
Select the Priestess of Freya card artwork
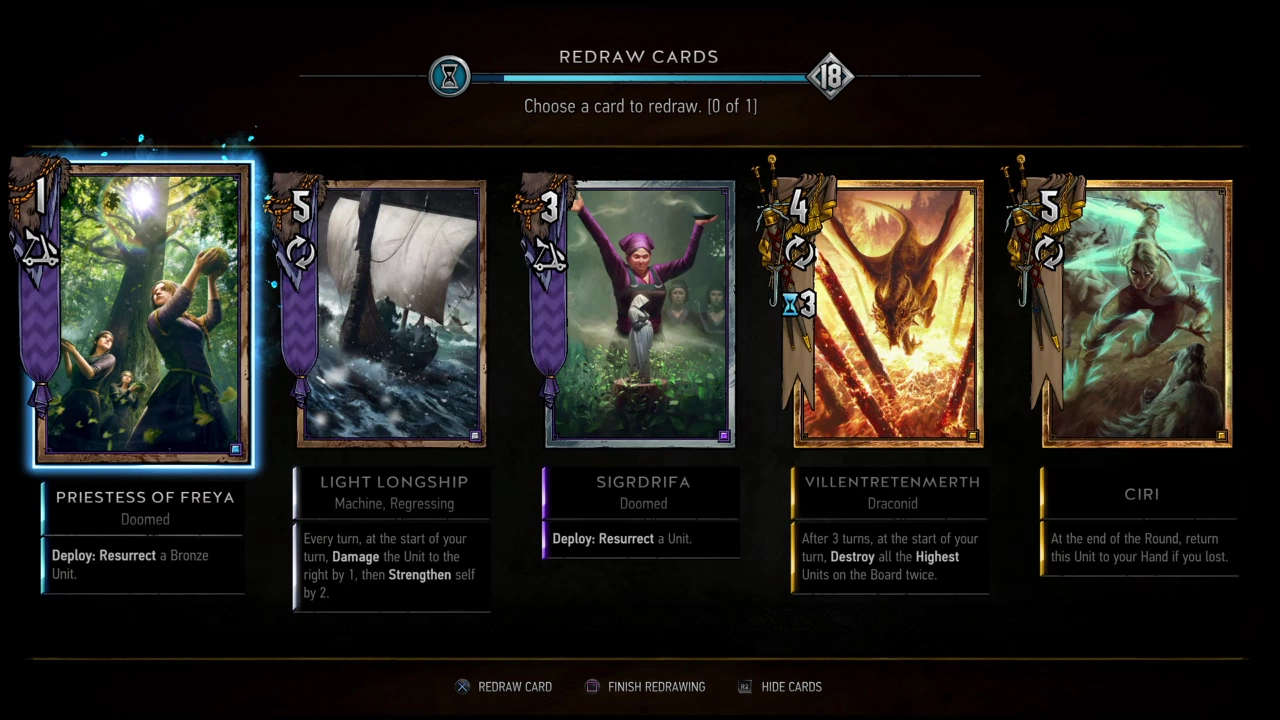[143, 314]
